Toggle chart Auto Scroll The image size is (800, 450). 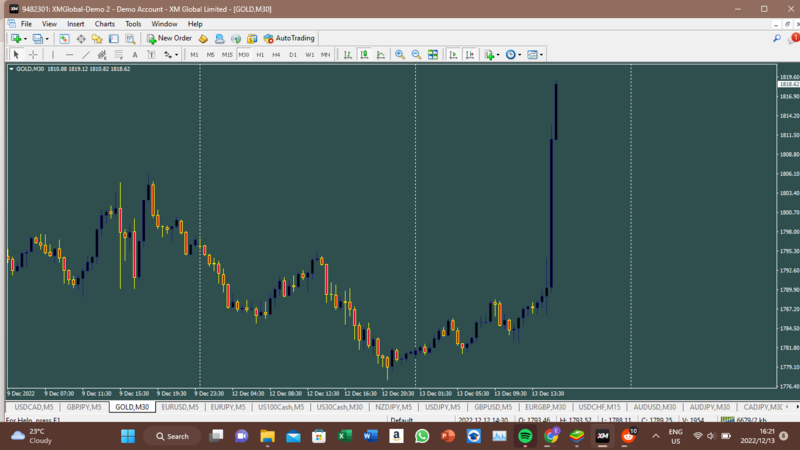(453, 55)
